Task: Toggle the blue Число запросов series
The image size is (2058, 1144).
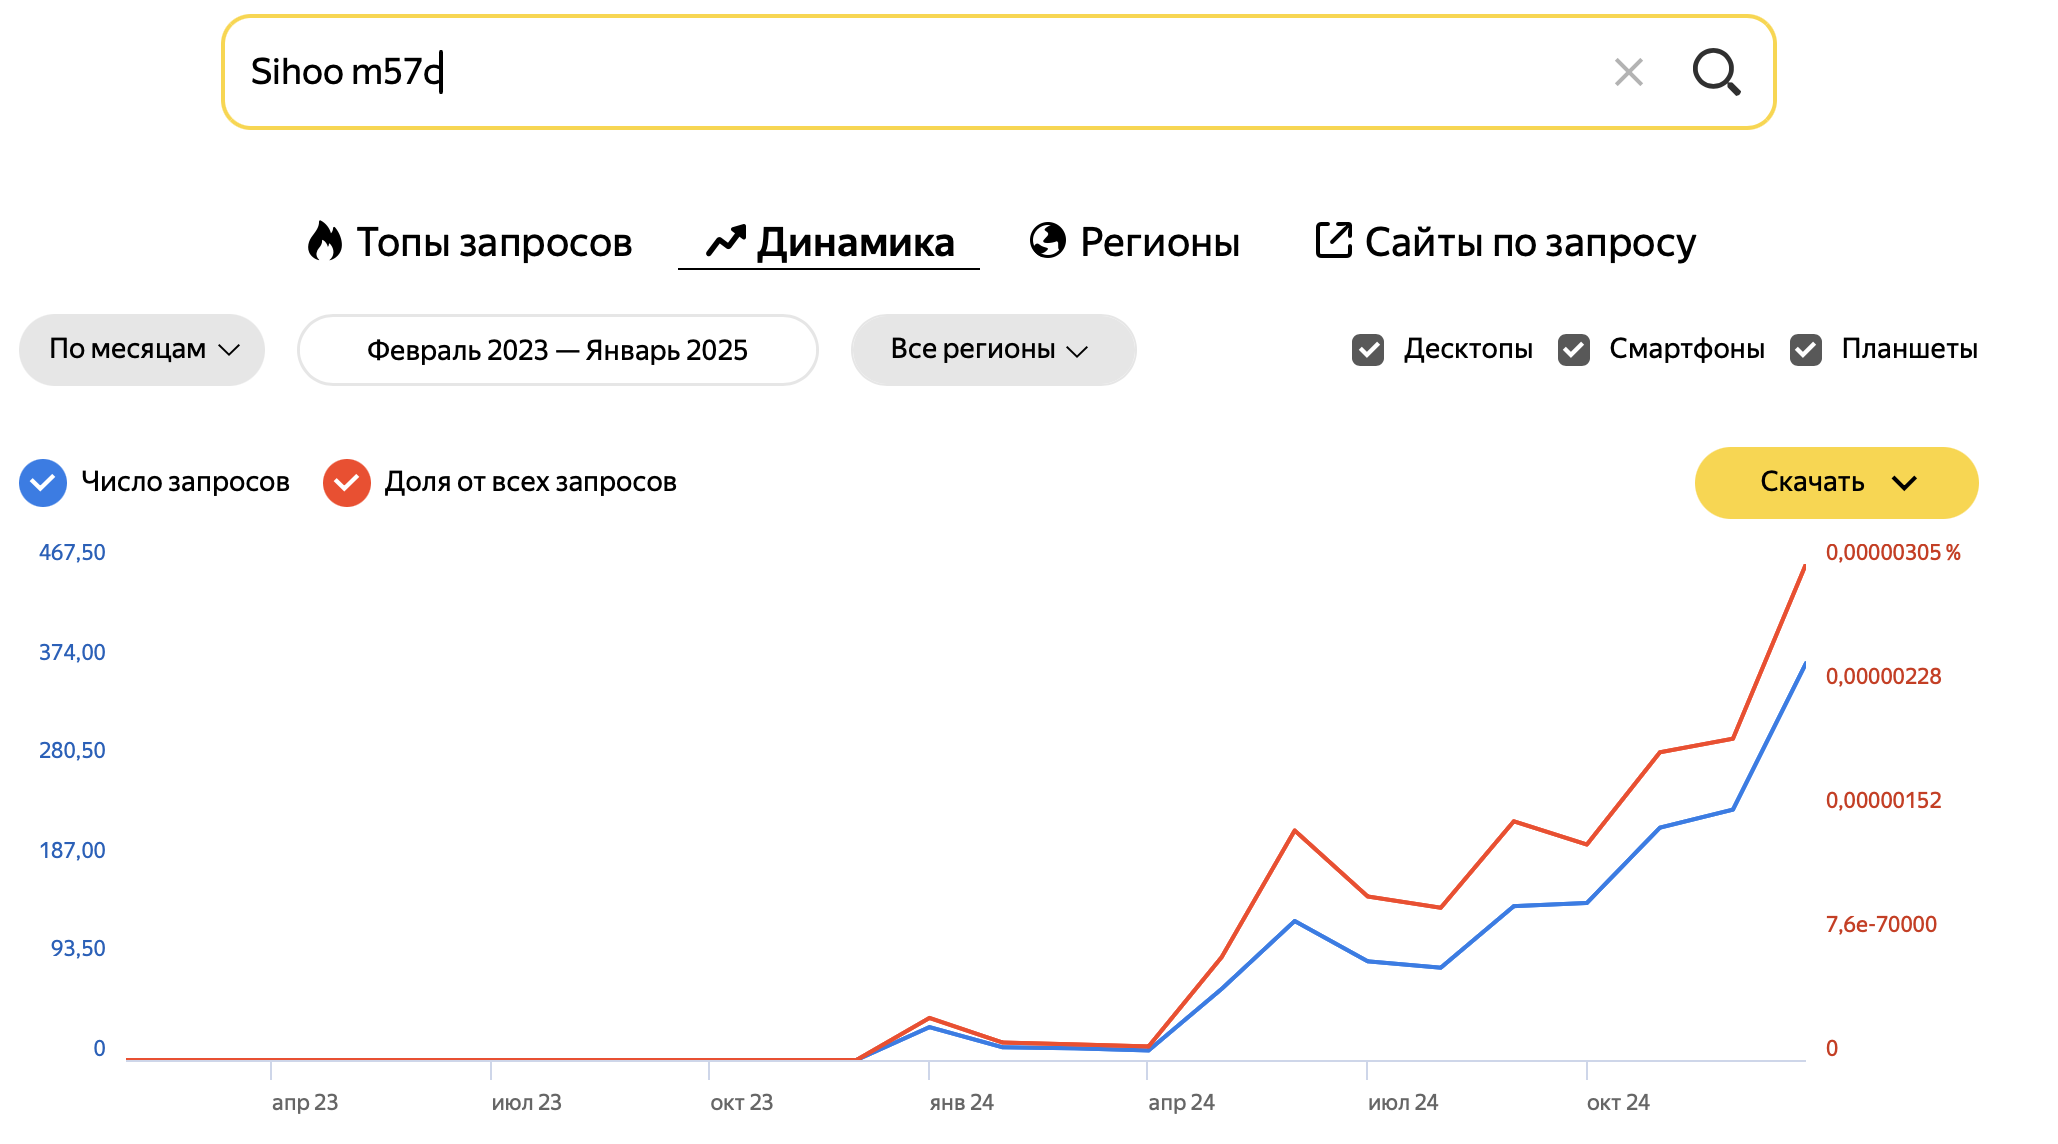Action: (x=43, y=483)
